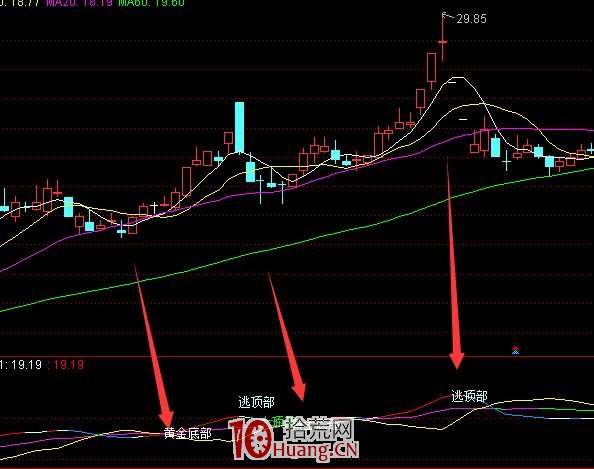
Task: Select the red 19.19 indicator value
Action: click(69, 365)
